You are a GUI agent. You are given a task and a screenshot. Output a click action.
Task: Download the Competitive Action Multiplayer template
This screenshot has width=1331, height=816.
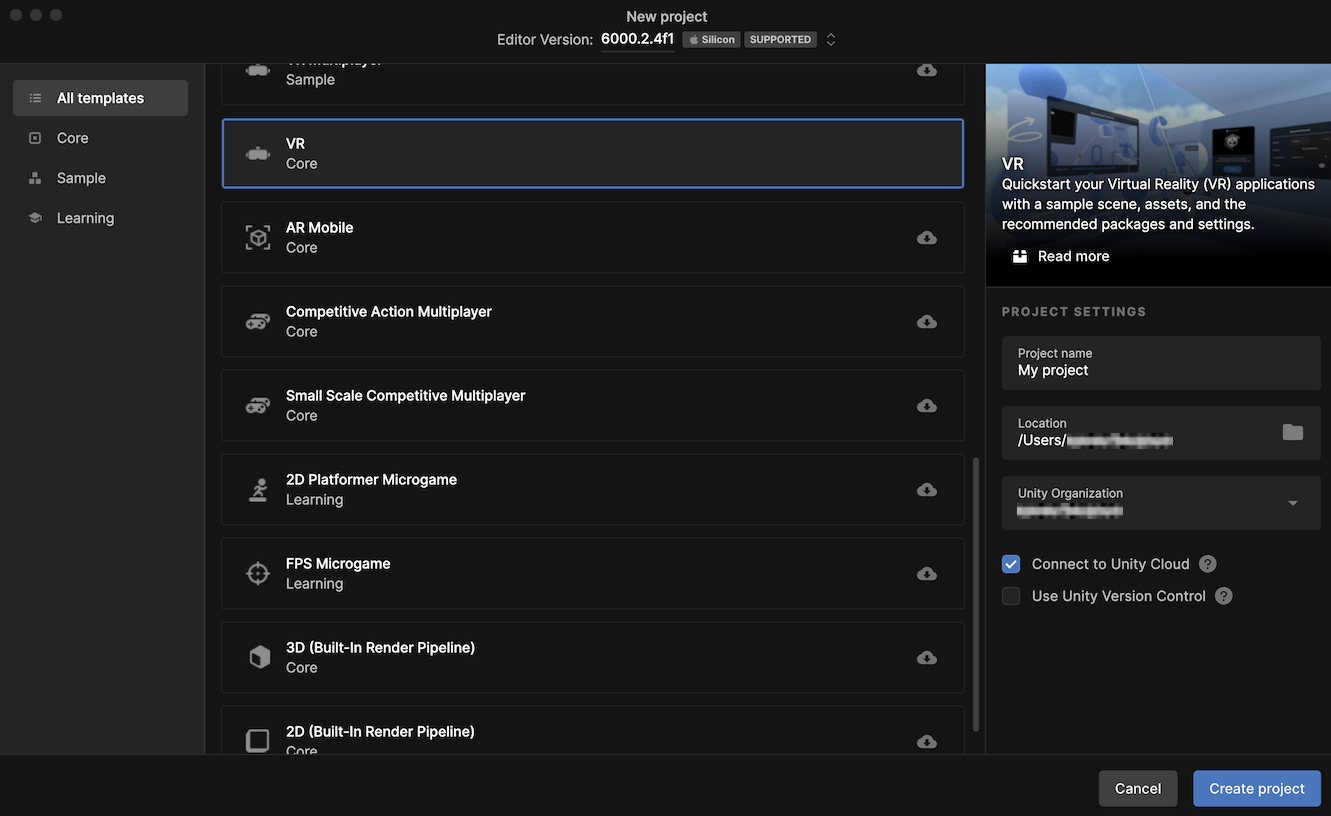point(927,322)
